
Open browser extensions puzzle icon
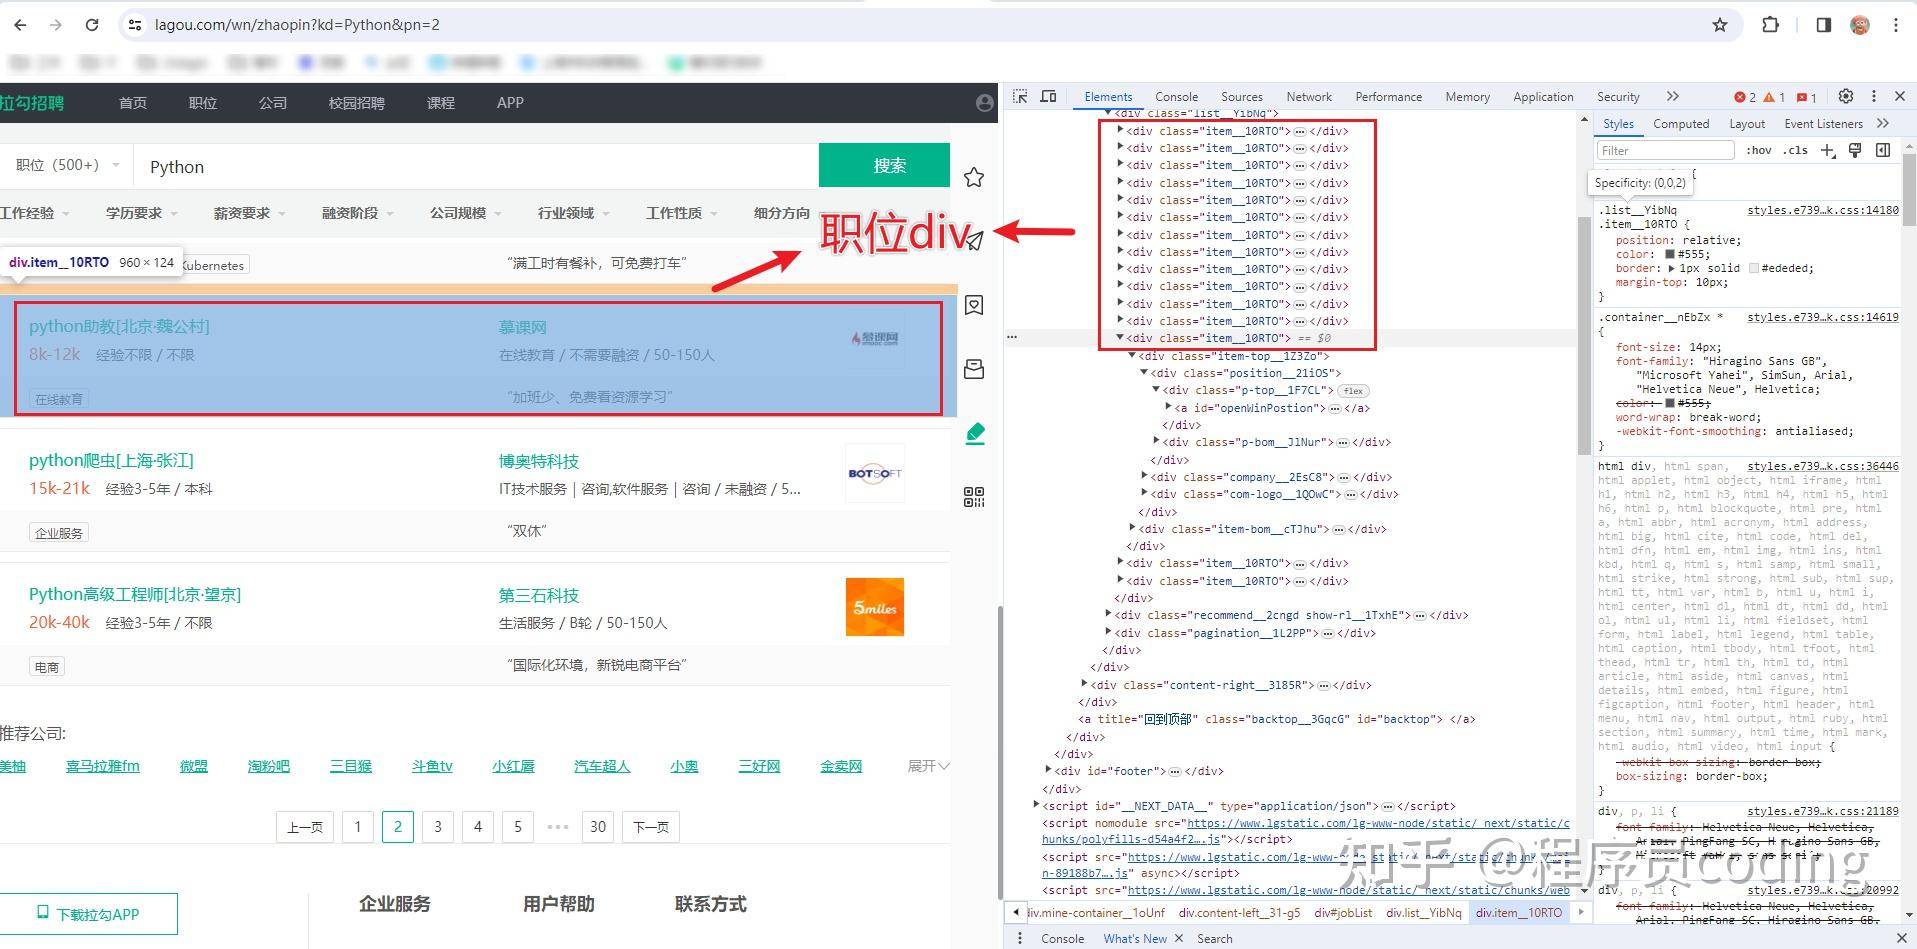click(x=1770, y=25)
